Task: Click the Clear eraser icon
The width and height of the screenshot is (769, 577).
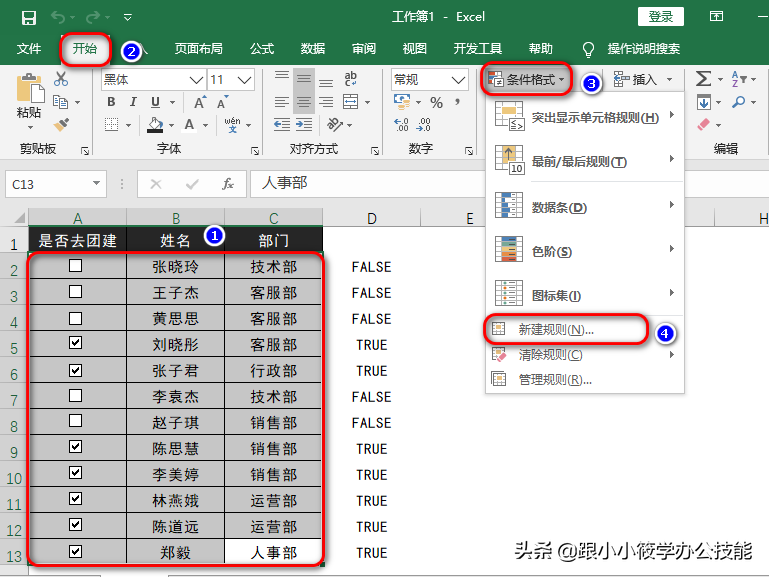Action: pos(703,125)
